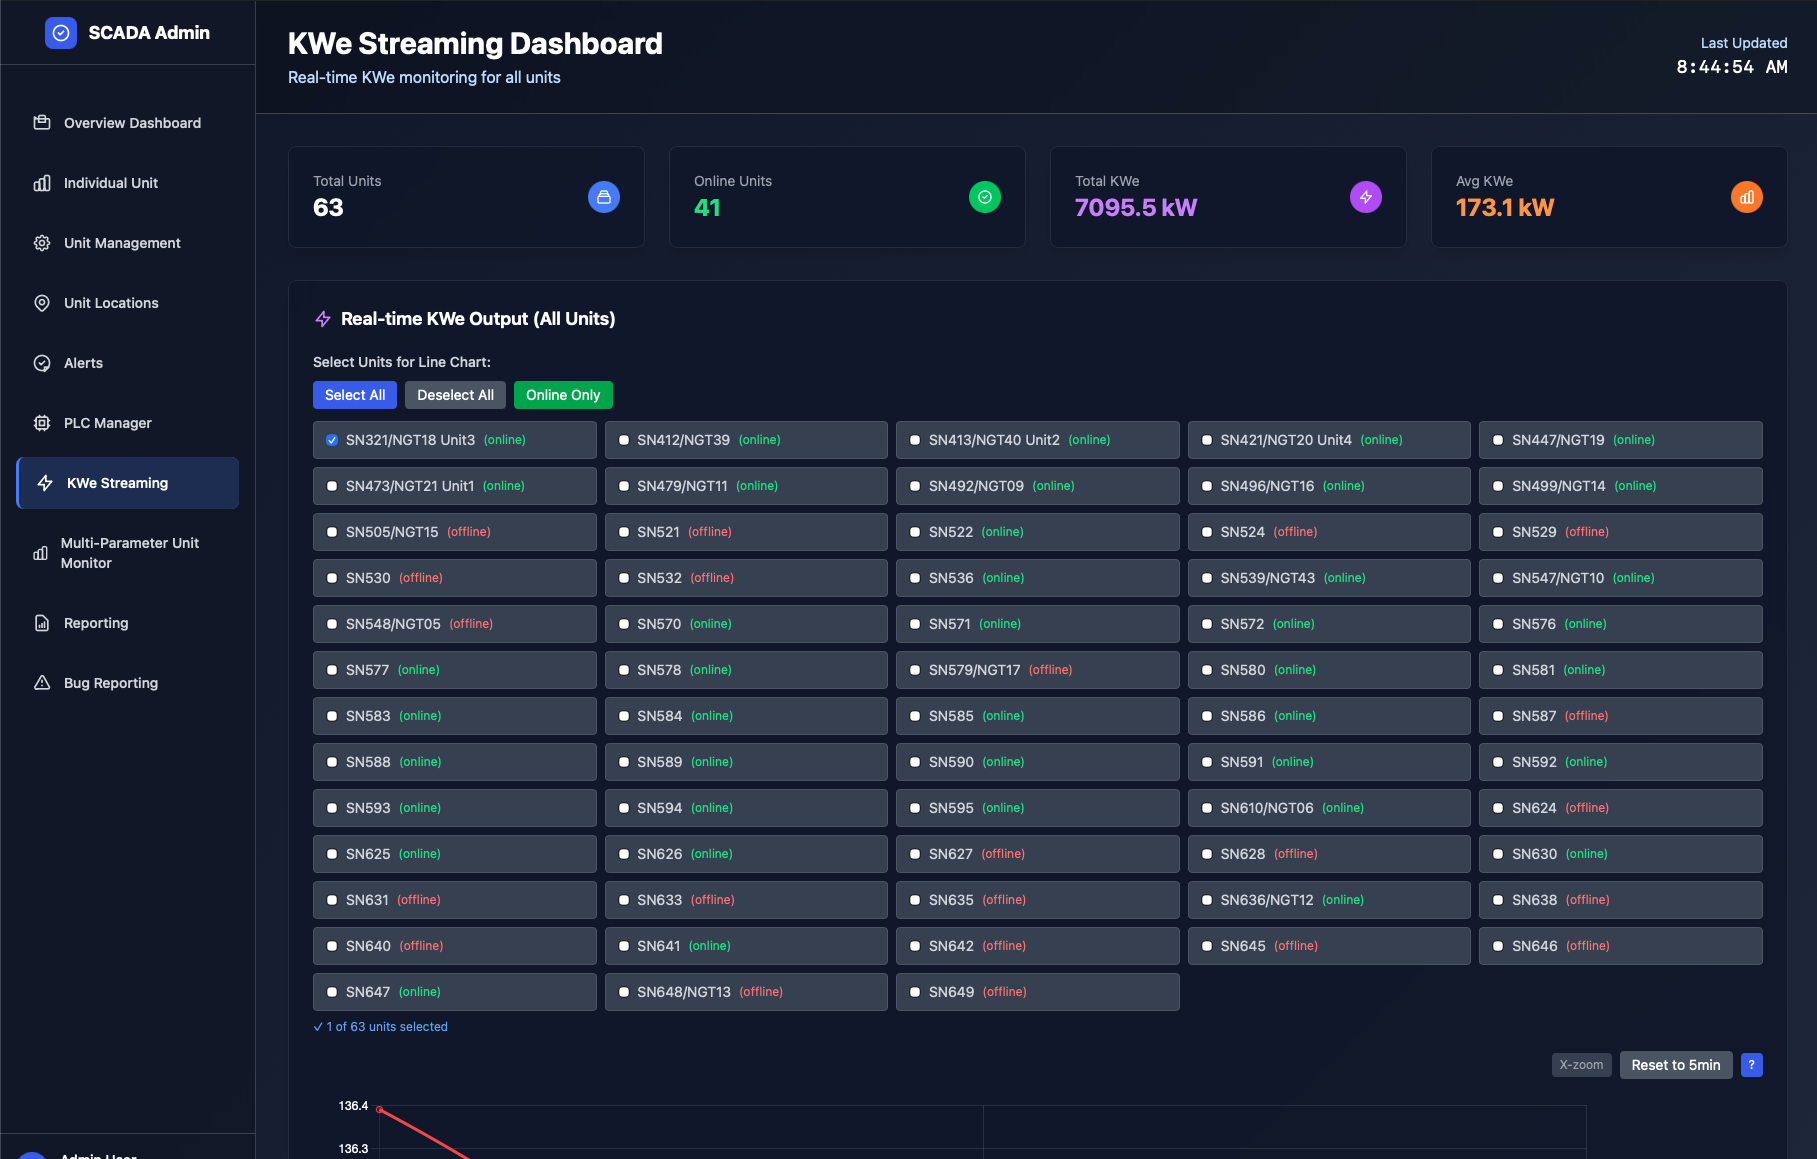Click the Reset to 5min button
The image size is (1817, 1159).
1676,1065
